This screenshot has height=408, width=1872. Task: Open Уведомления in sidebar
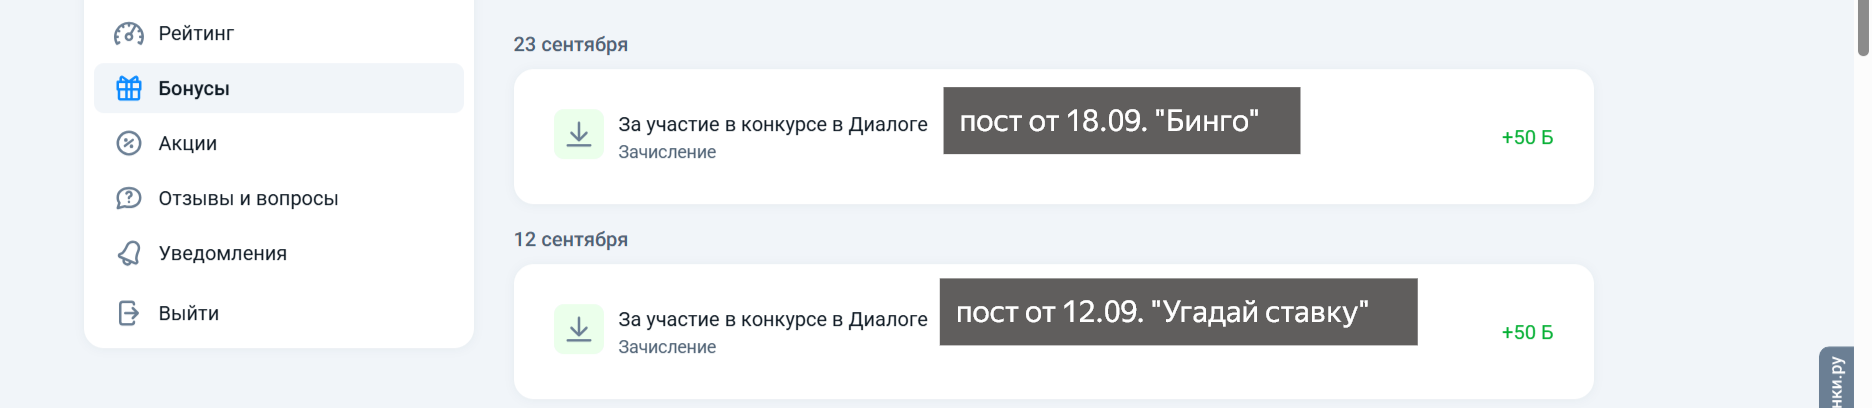279,253
